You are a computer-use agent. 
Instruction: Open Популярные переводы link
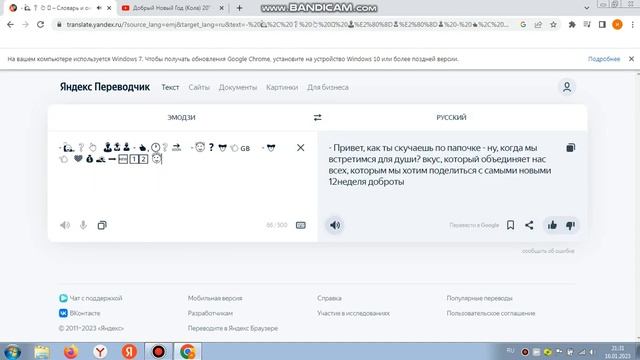[x=480, y=298]
